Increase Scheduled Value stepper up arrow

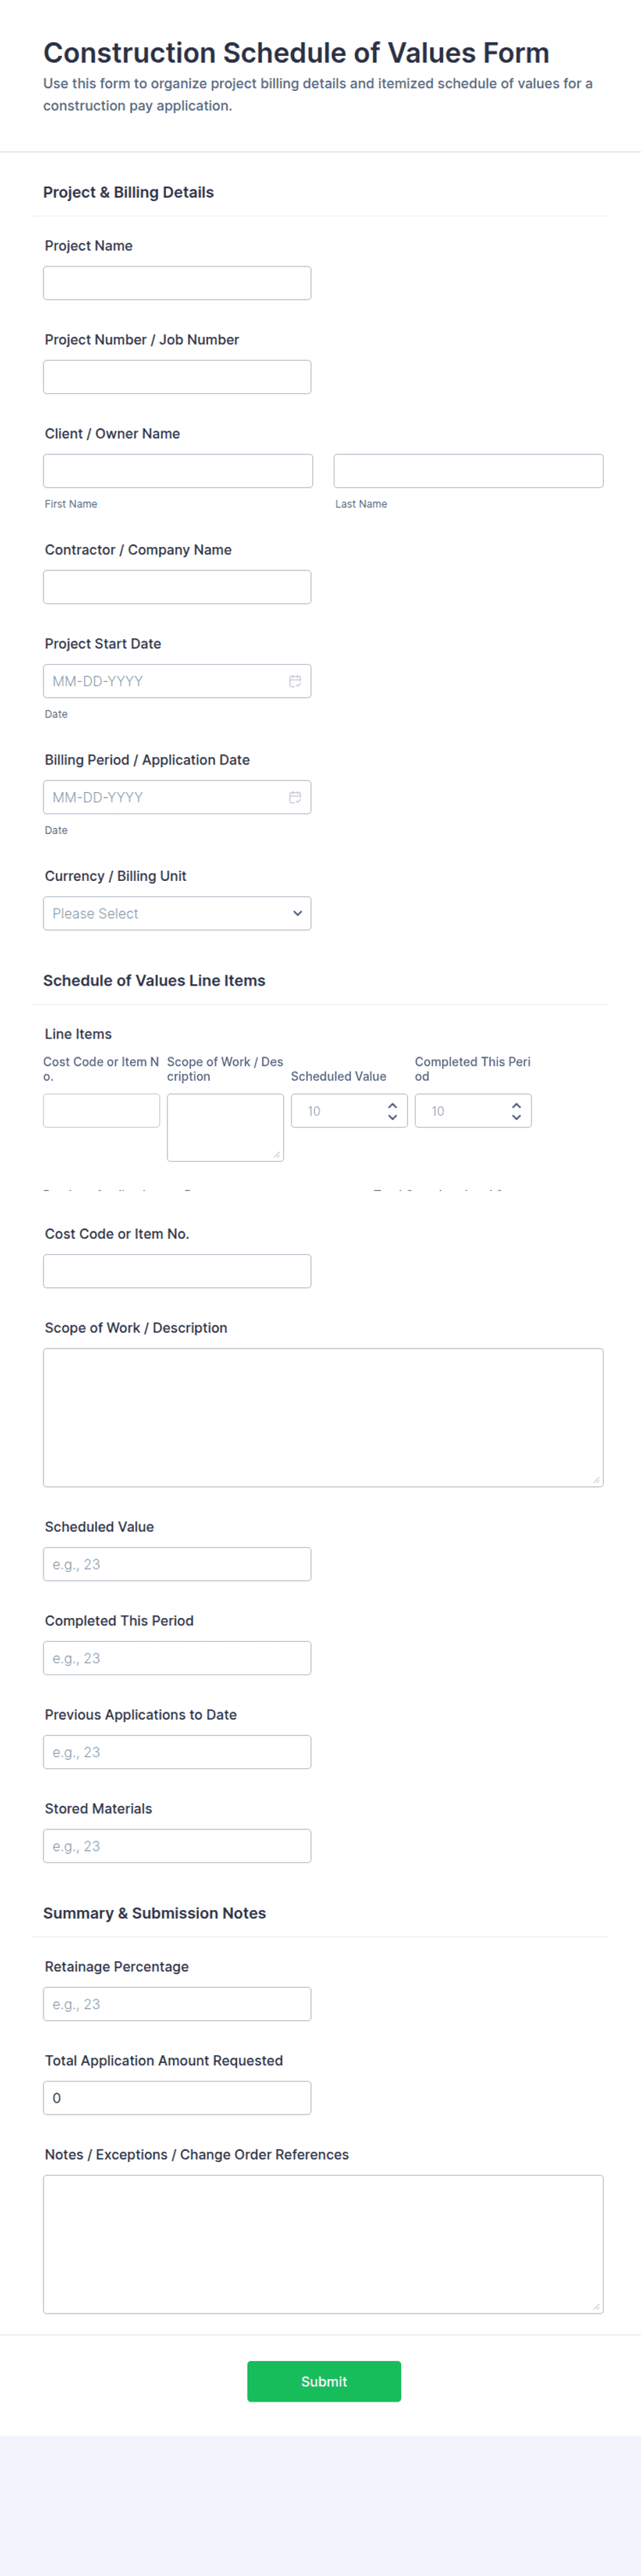392,1105
